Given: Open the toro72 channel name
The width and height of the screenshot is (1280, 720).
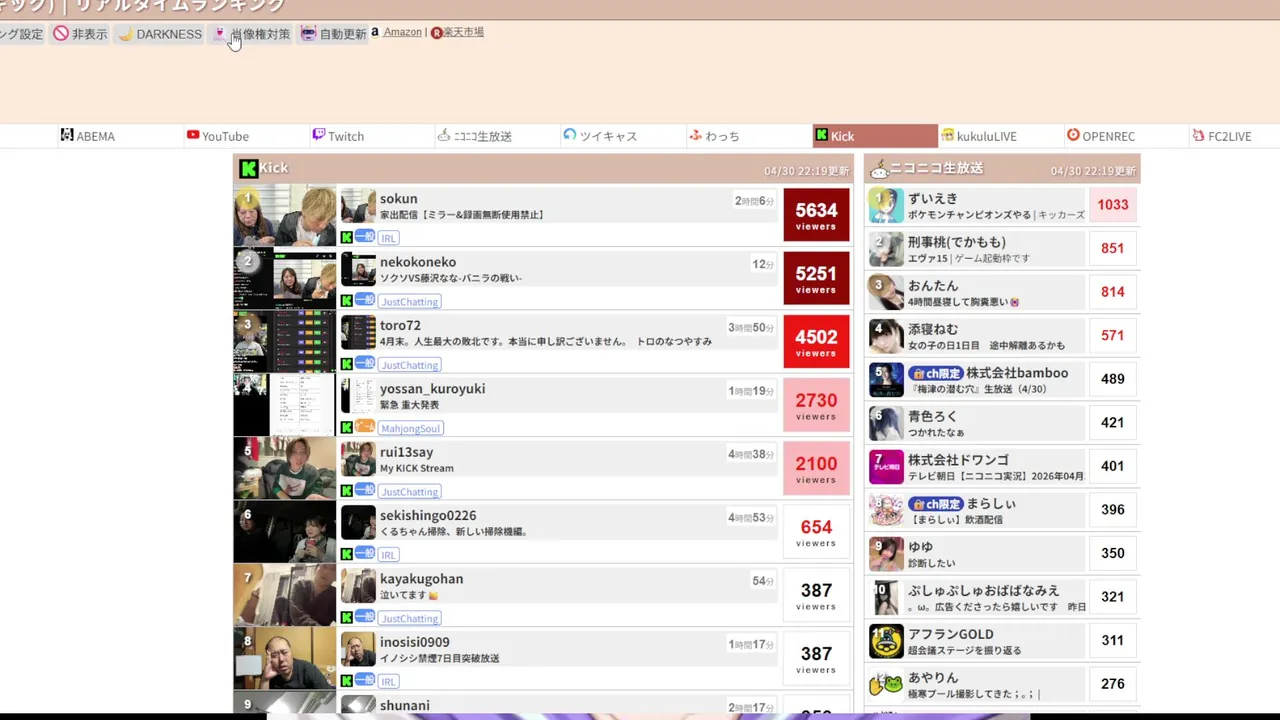Looking at the screenshot, I should (400, 325).
